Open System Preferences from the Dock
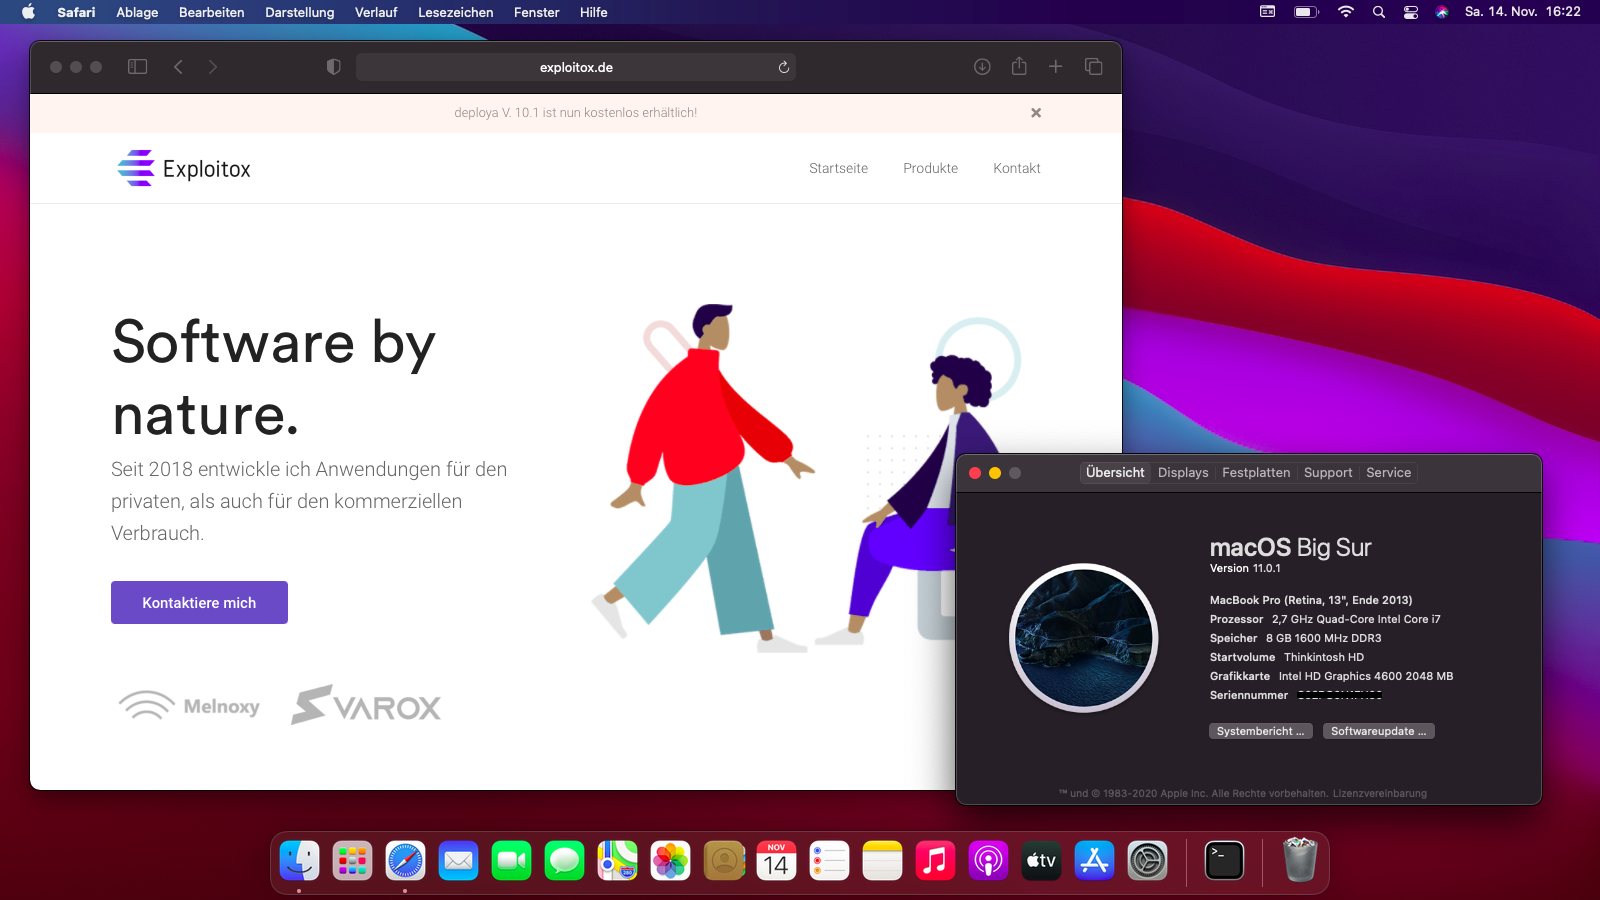The width and height of the screenshot is (1600, 900). tap(1147, 860)
